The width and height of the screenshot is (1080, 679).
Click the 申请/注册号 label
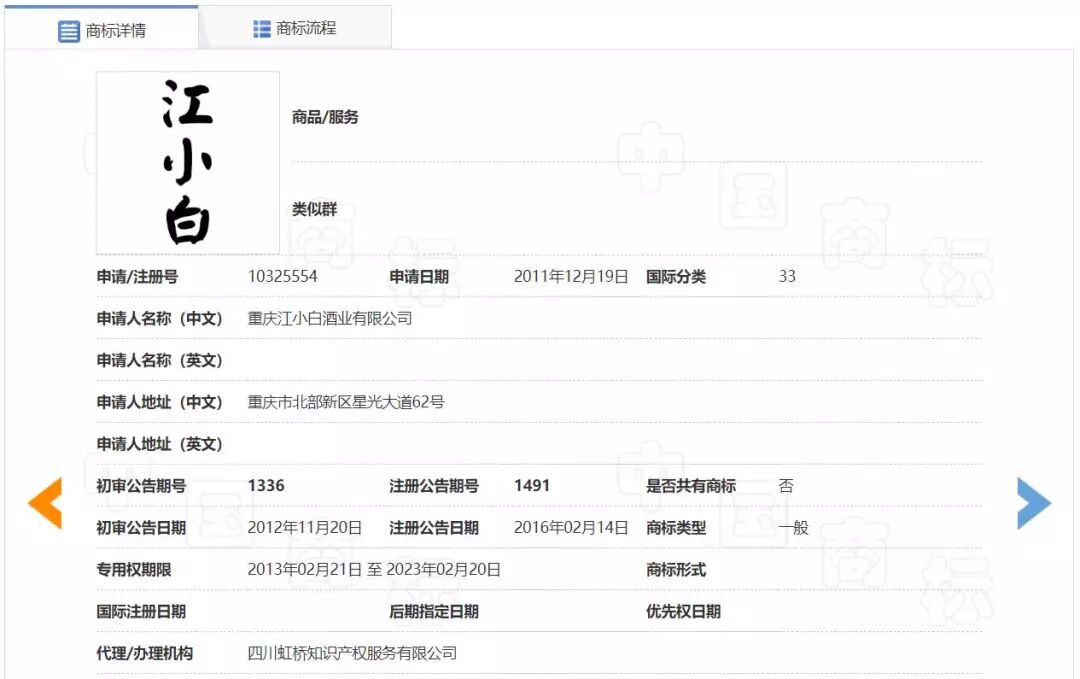137,277
